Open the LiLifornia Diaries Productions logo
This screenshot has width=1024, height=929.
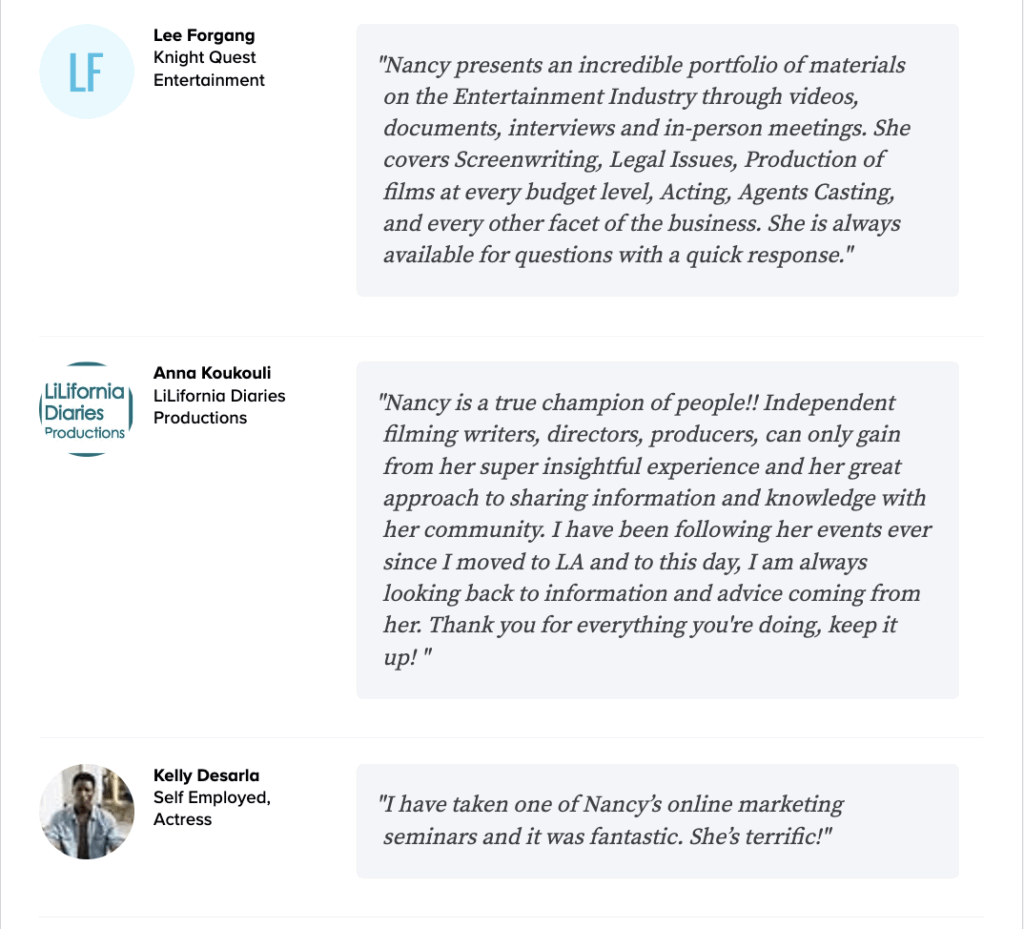(86, 409)
